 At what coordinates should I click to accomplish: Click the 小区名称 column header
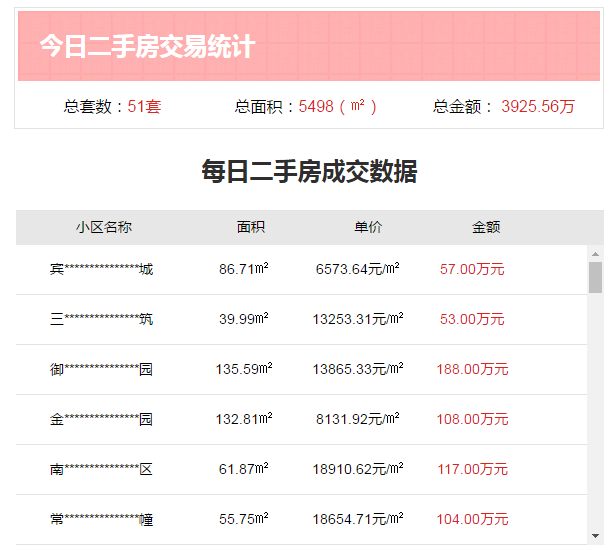click(104, 227)
